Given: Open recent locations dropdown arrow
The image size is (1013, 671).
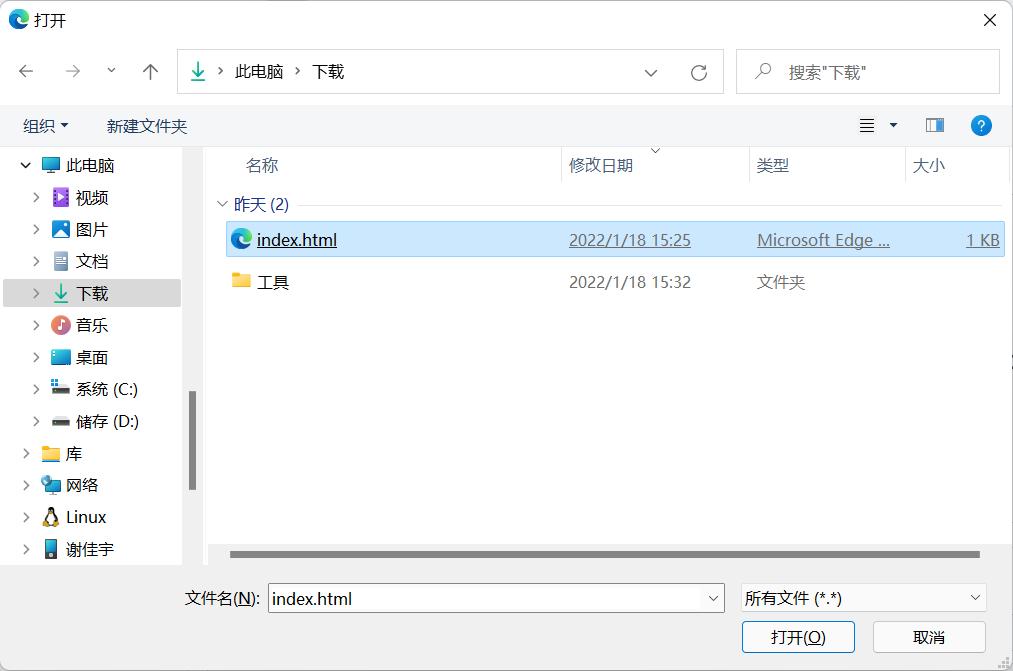Looking at the screenshot, I should click(x=111, y=72).
